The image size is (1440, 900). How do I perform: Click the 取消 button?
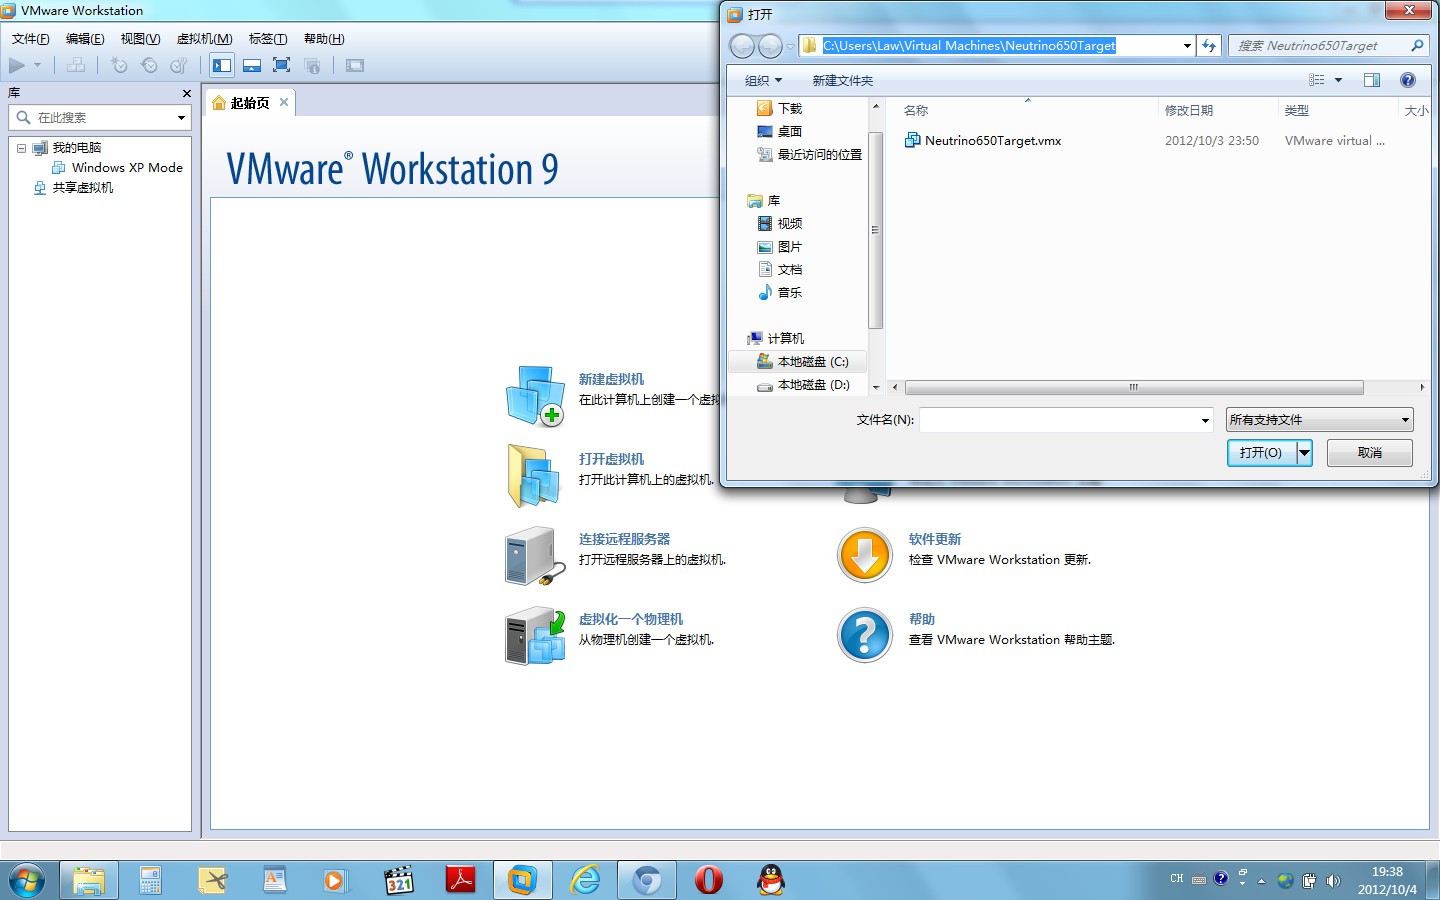pyautogui.click(x=1370, y=453)
